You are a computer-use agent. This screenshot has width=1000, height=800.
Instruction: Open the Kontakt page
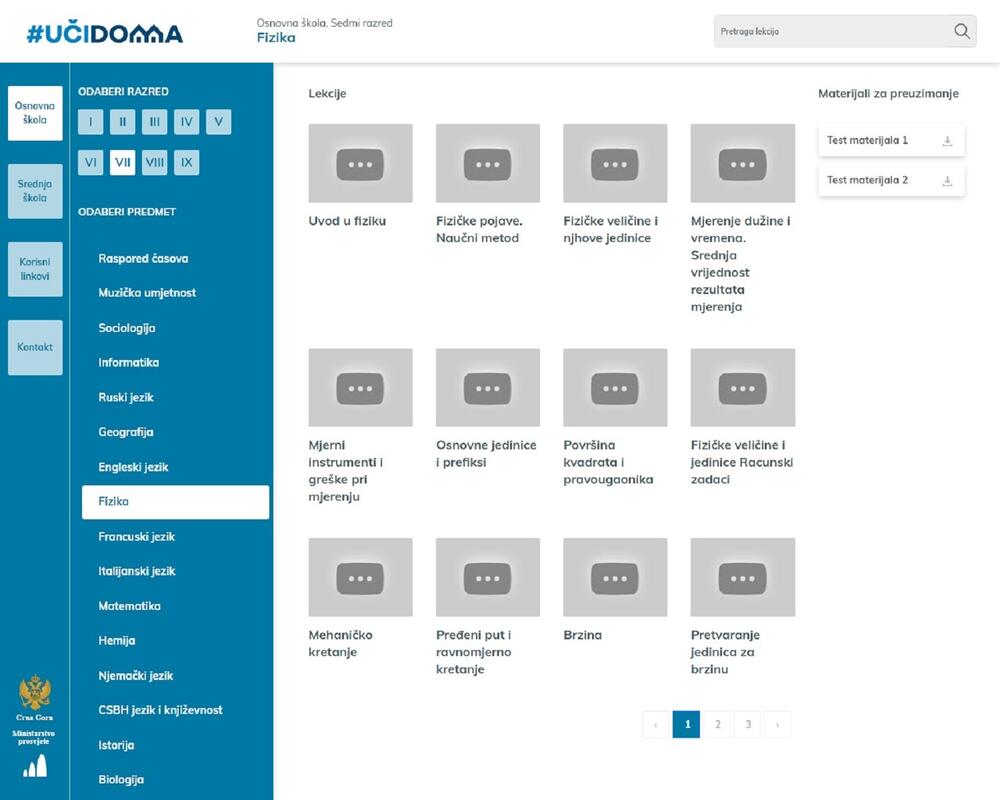[35, 347]
